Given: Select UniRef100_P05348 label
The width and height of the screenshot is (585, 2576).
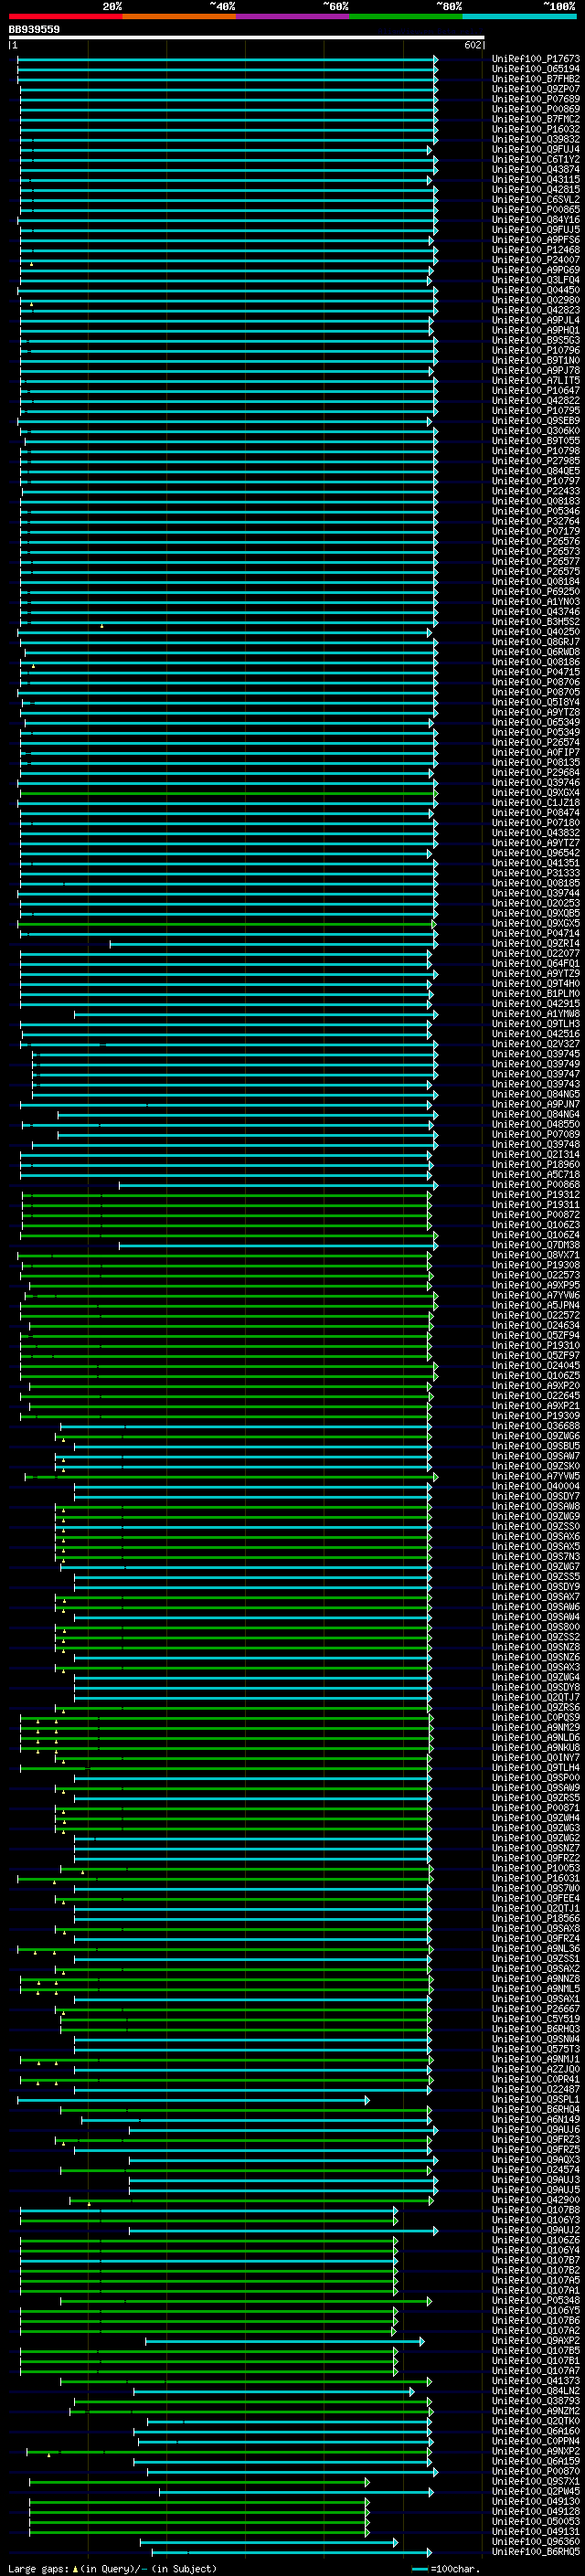Looking at the screenshot, I should (536, 2301).
